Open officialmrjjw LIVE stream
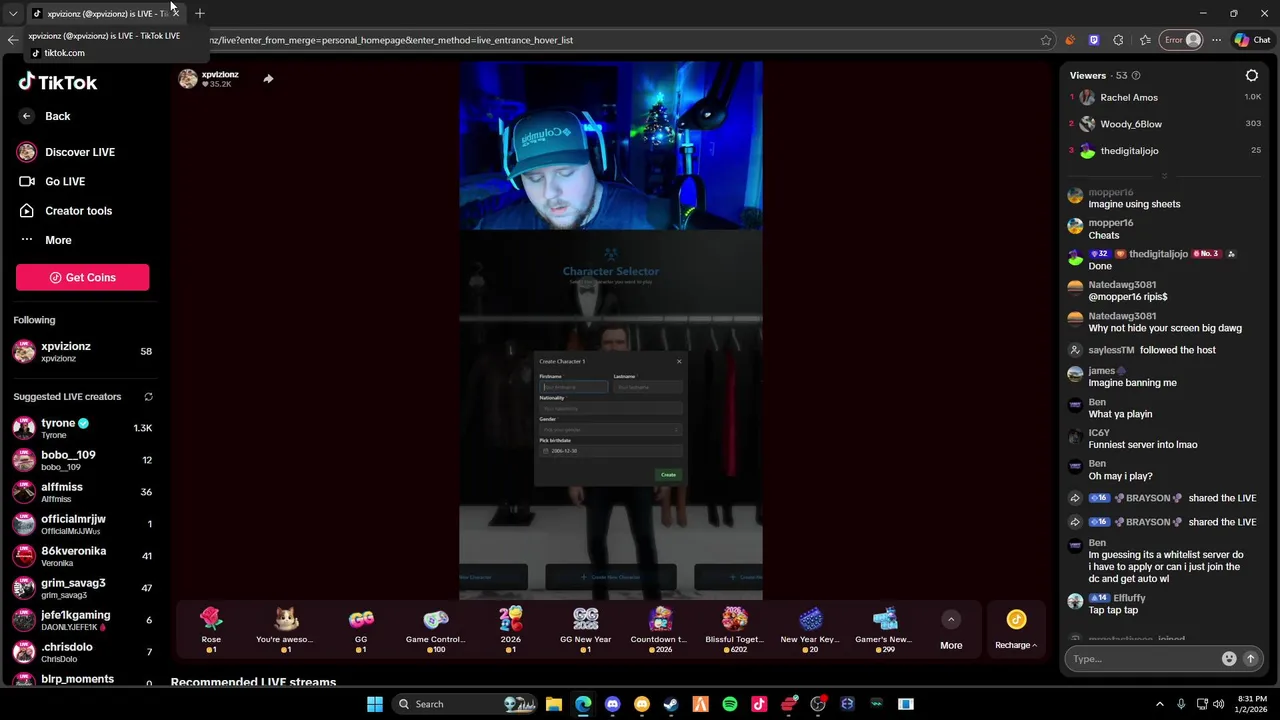The image size is (1280, 720). (82, 524)
